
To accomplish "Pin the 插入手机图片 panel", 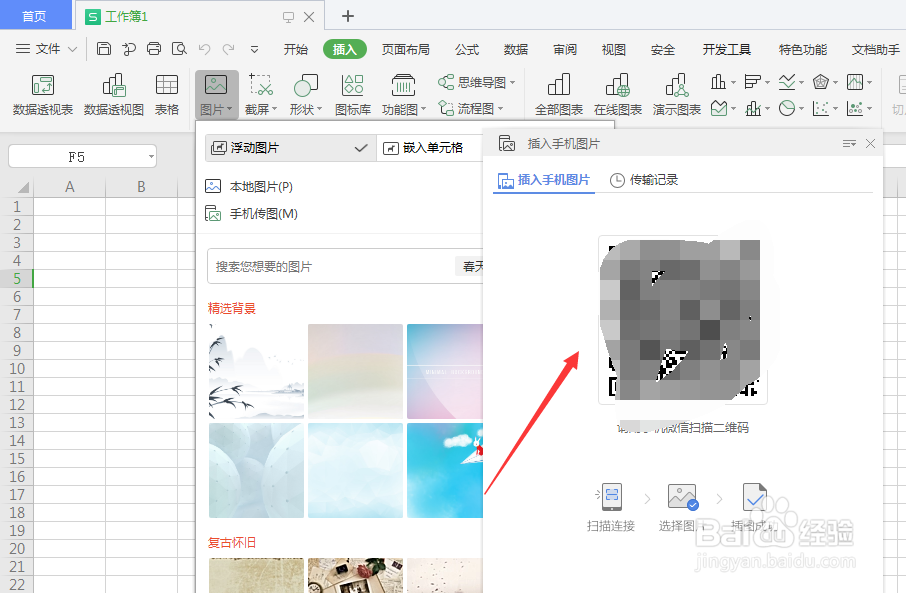I will 847,143.
